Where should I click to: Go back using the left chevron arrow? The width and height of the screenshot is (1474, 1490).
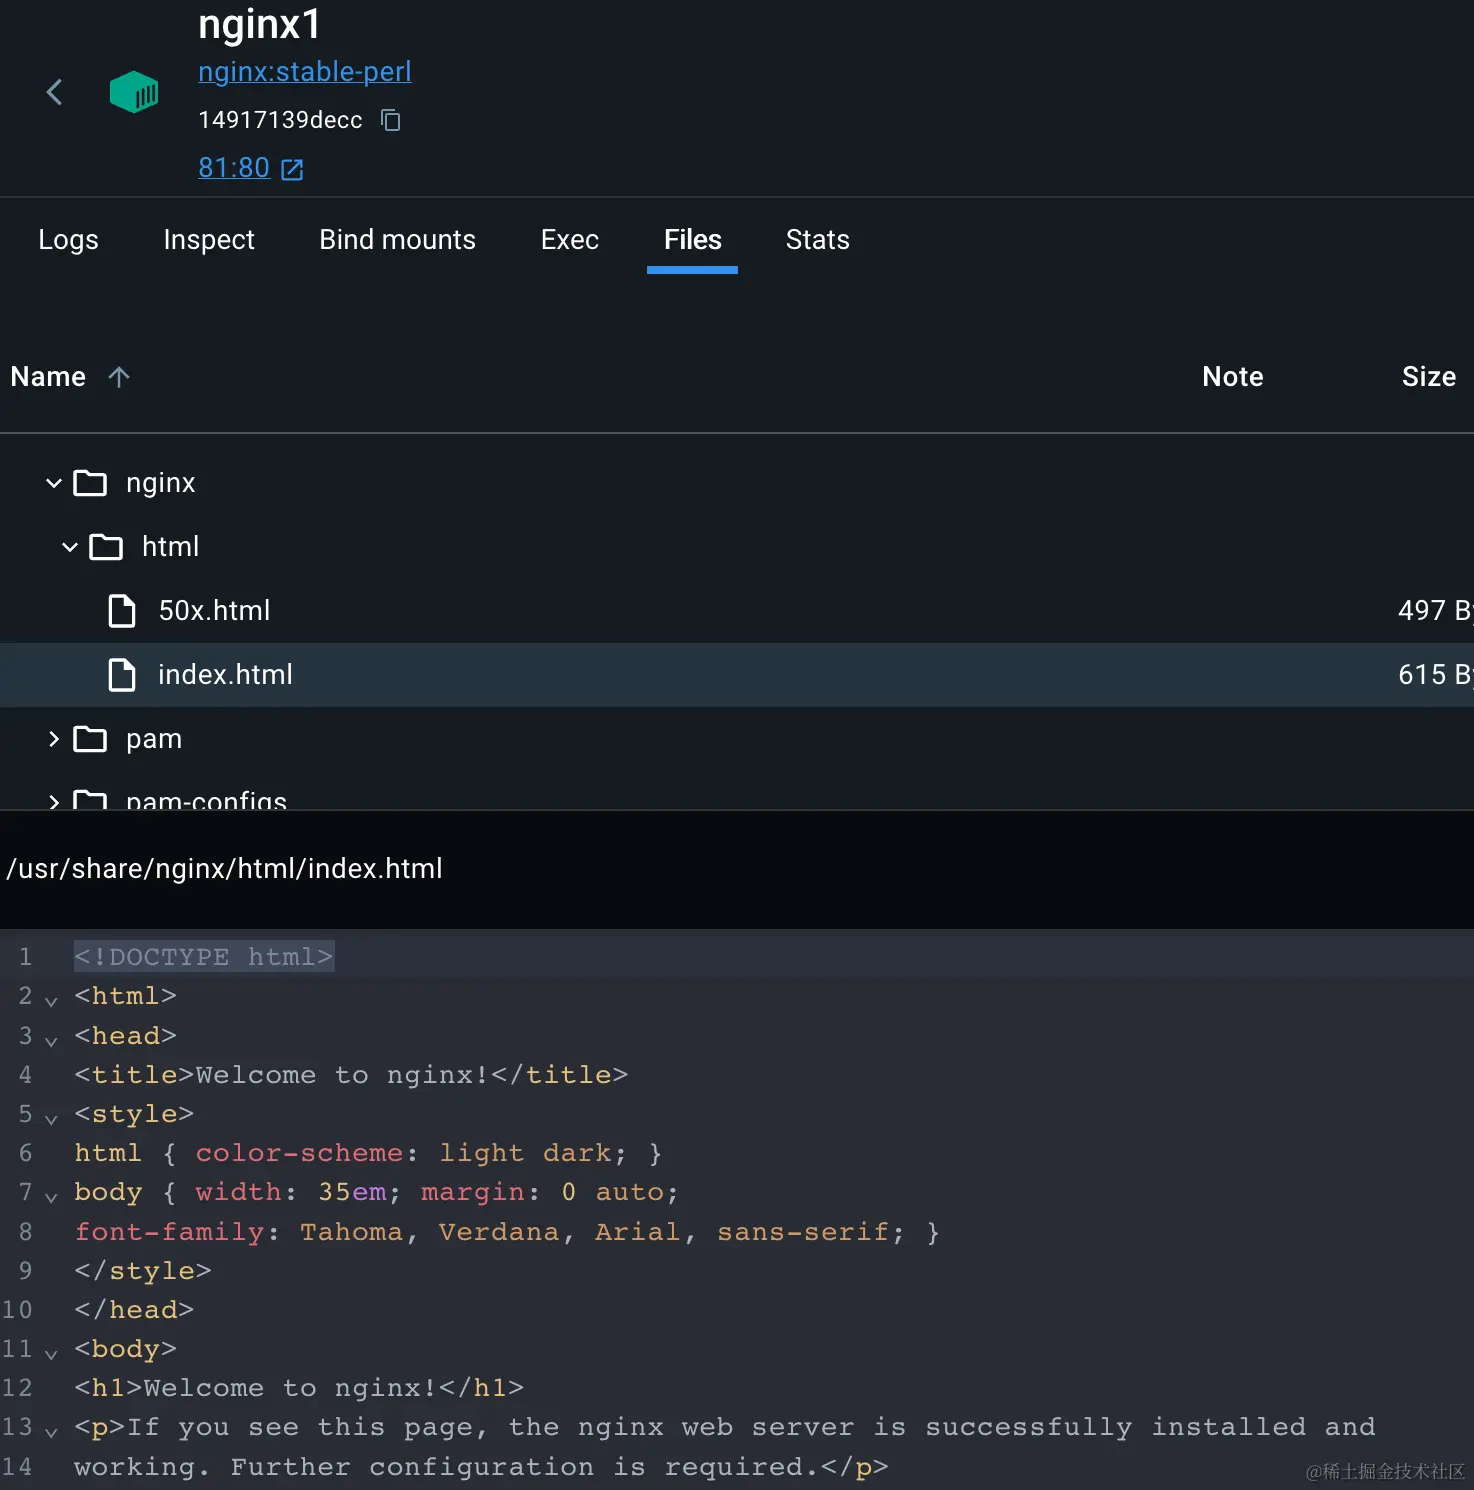coord(55,93)
